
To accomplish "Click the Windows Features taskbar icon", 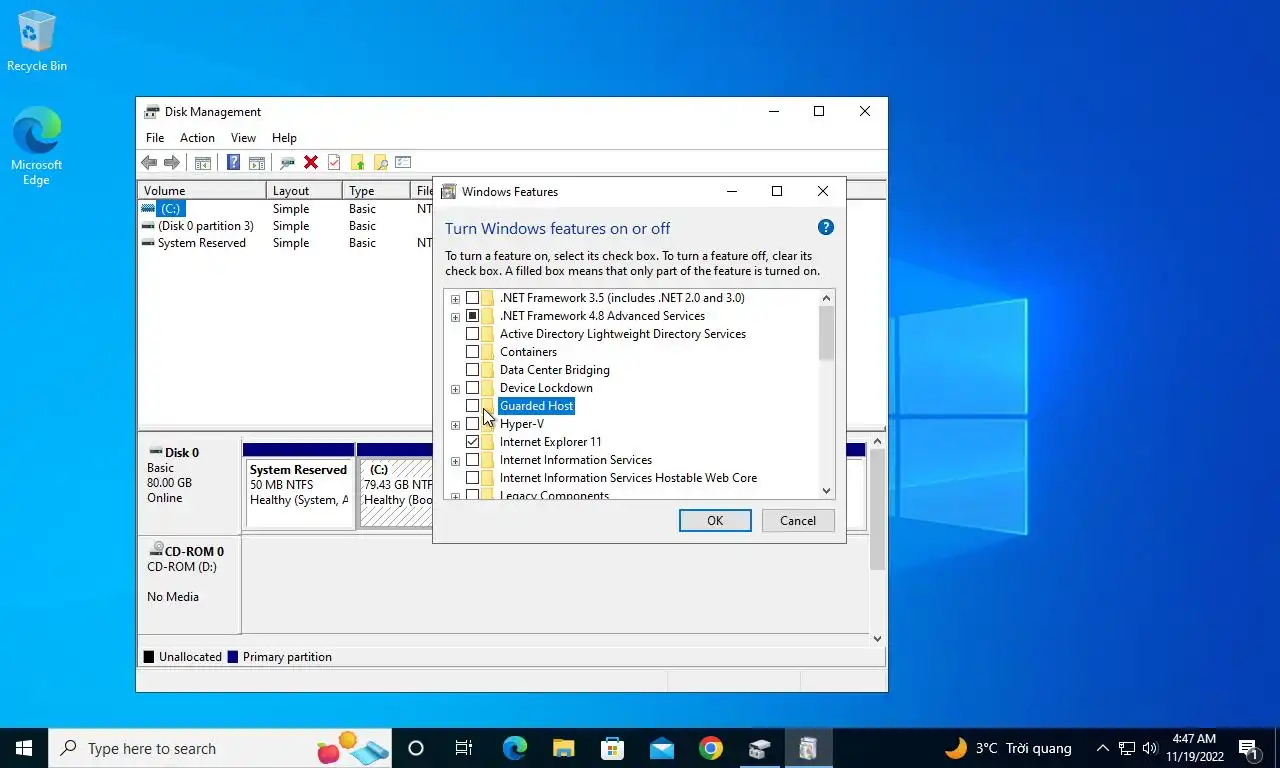I will point(808,748).
